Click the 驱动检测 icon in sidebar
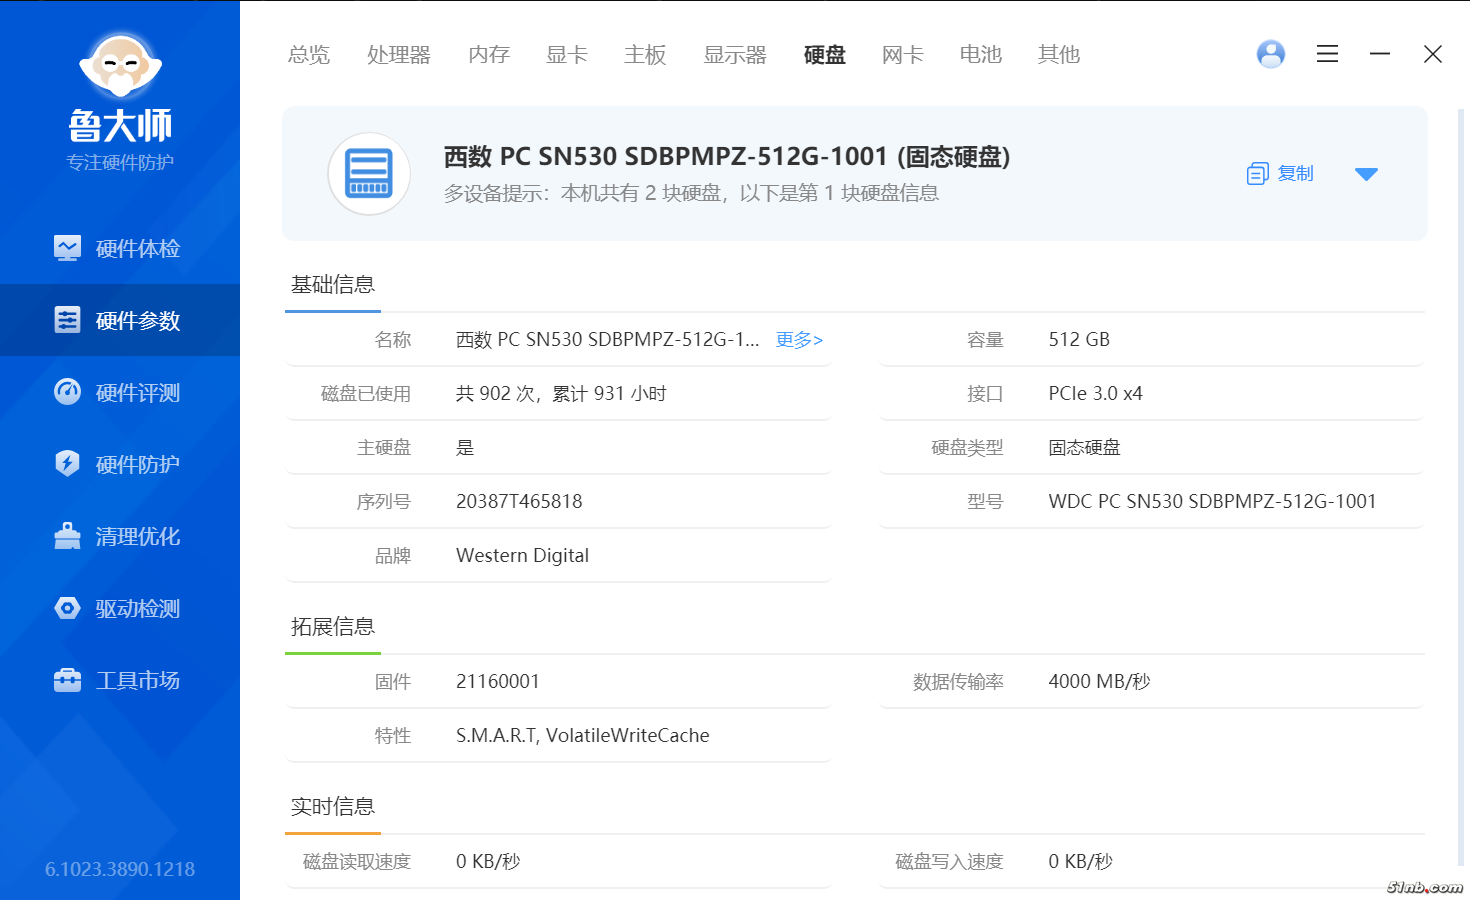Screen dimensions: 1470x900 click(x=67, y=608)
